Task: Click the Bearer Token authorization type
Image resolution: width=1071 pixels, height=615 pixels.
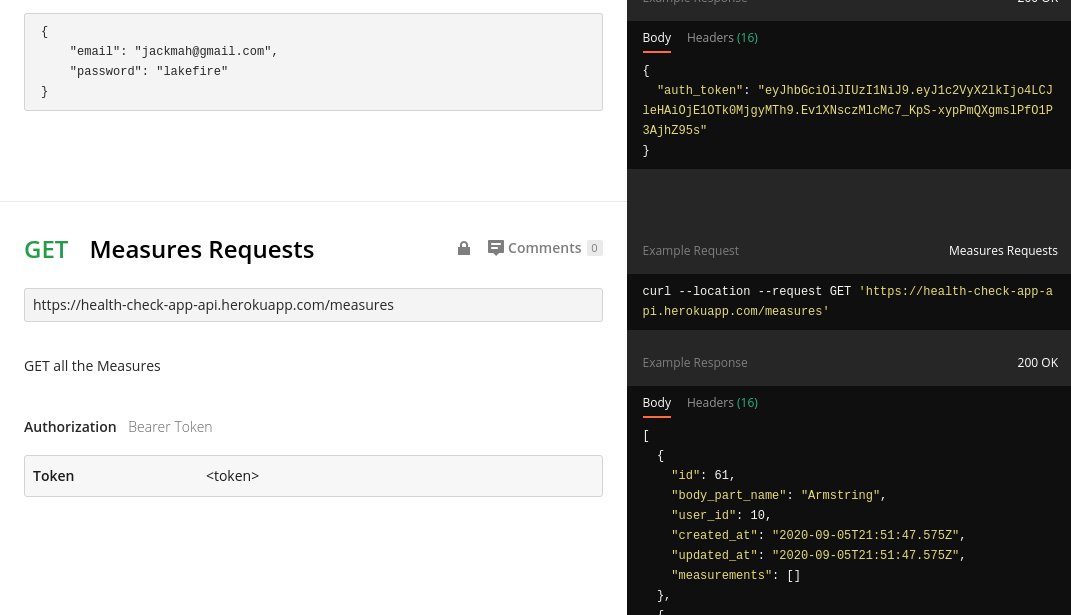Action: pyautogui.click(x=170, y=427)
